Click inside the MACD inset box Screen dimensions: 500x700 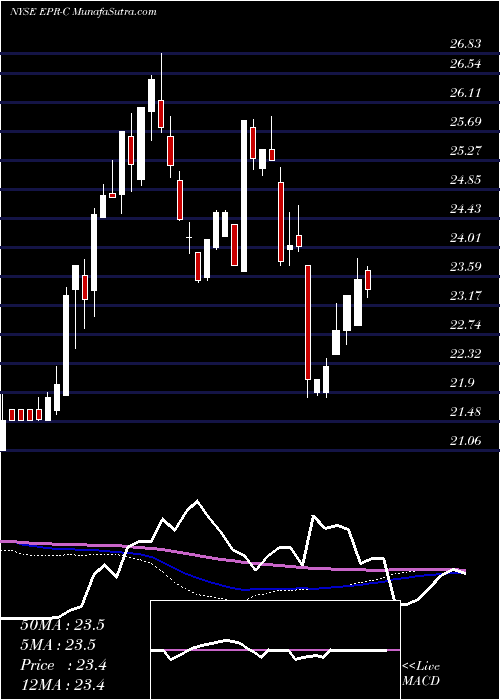point(275,650)
